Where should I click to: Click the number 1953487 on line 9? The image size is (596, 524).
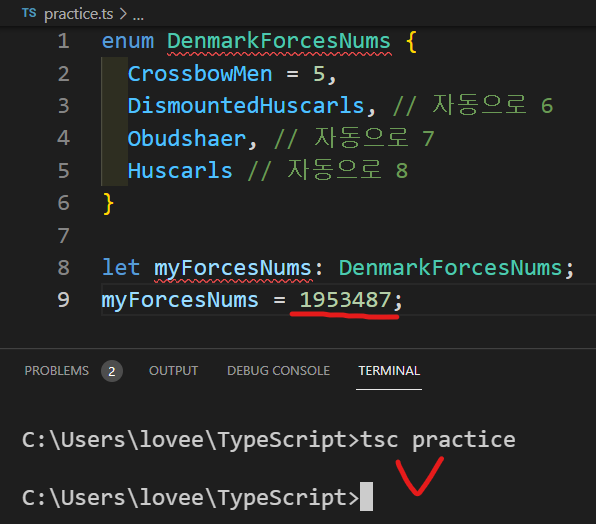tap(346, 300)
